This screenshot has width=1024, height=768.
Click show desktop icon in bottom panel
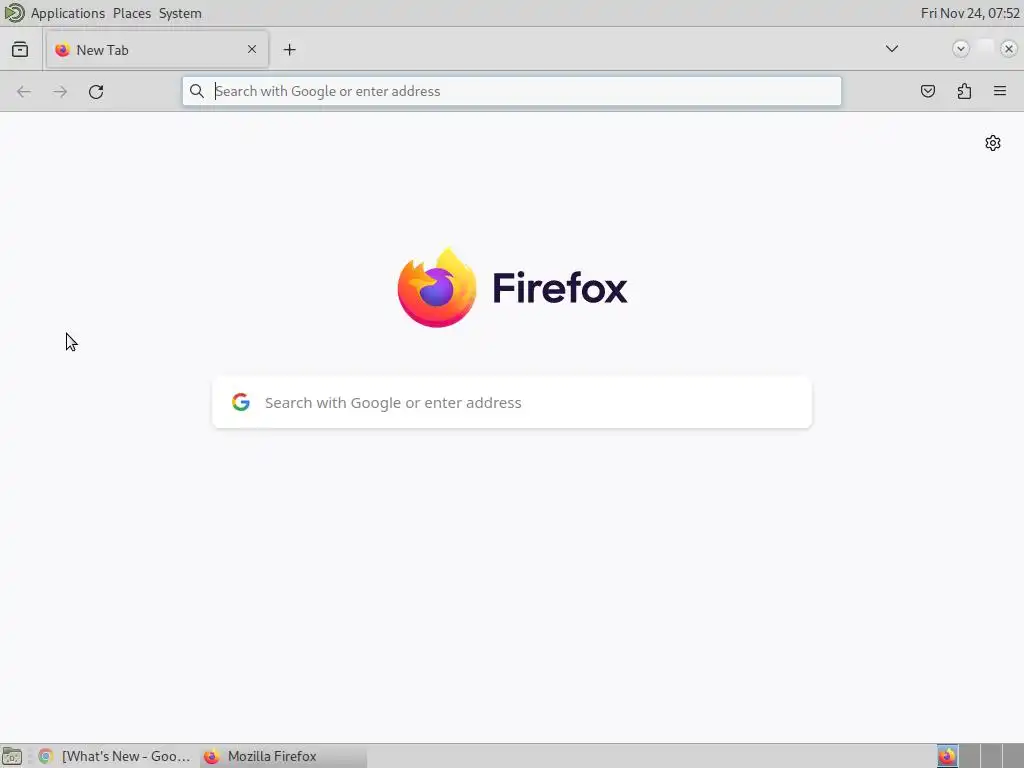point(12,756)
